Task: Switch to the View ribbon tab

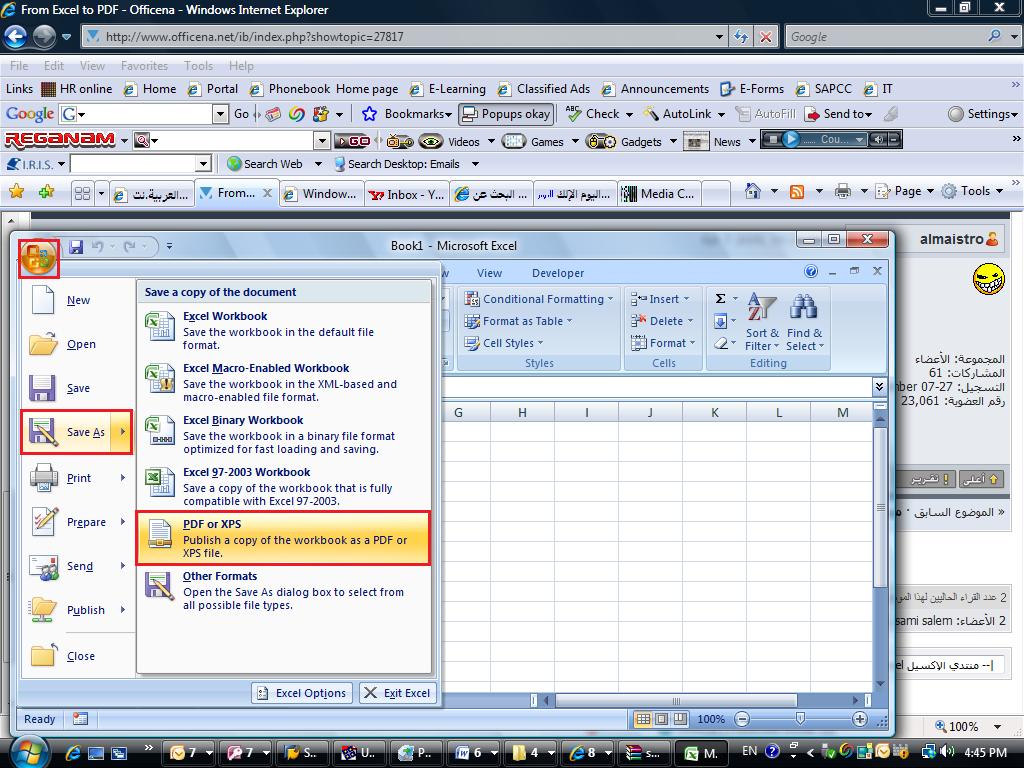Action: tap(489, 273)
